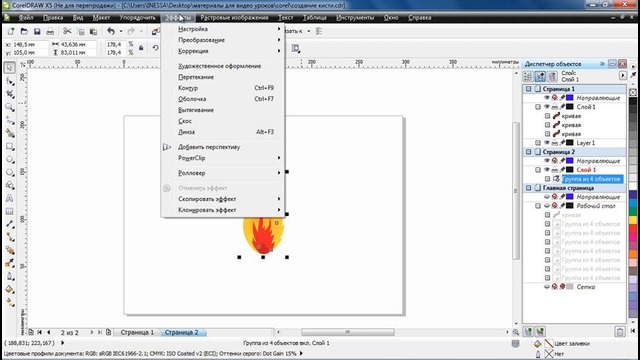Click the object width field 43,636 мм
Viewport: 640px width, 360px height.
coord(77,44)
